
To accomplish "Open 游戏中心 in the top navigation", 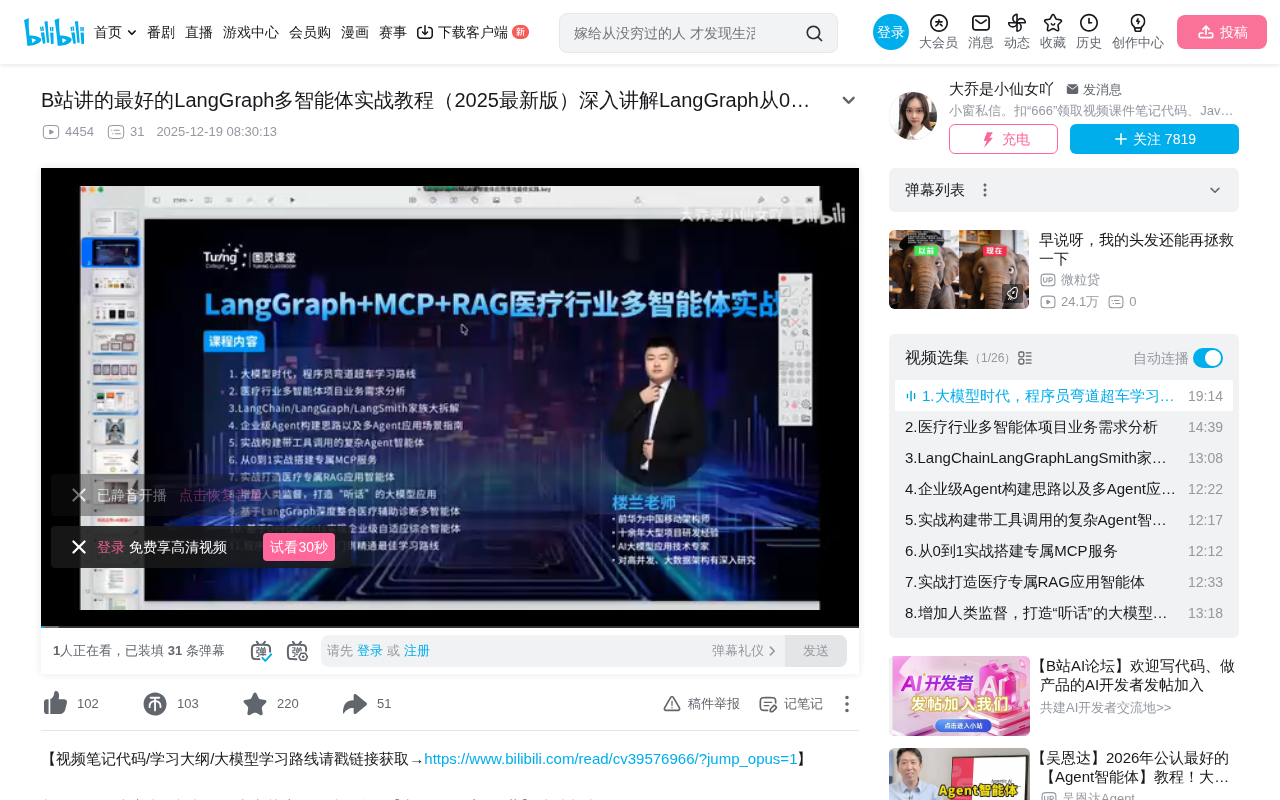I will coord(251,32).
